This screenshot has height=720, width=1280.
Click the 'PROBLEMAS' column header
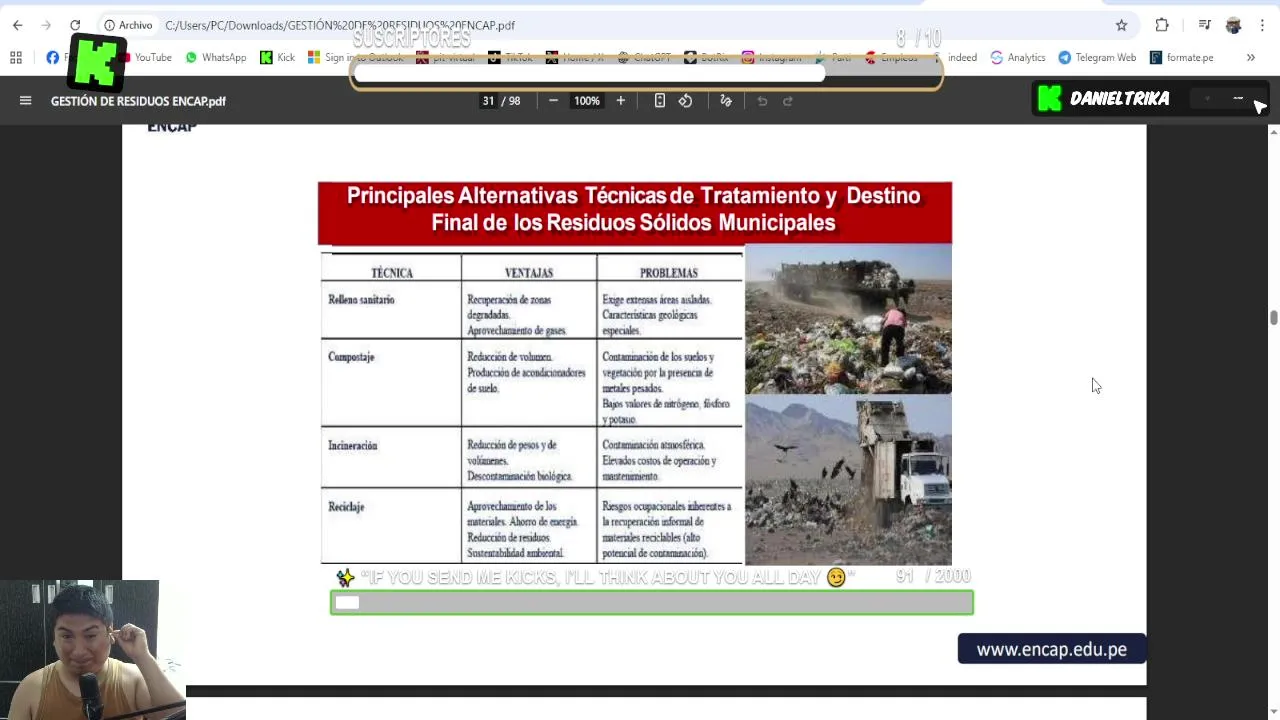coord(669,272)
